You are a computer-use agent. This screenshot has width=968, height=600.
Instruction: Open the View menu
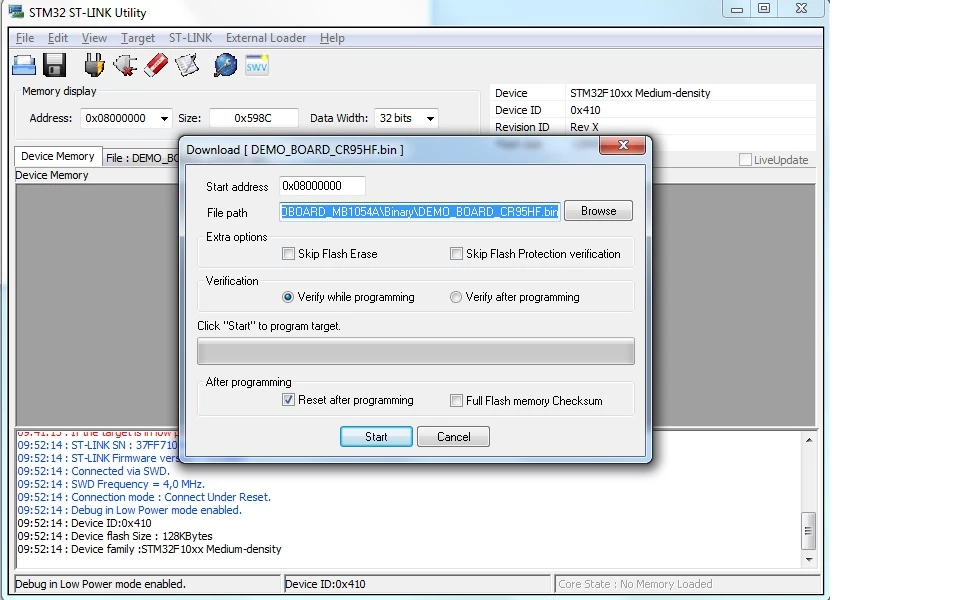pos(94,38)
